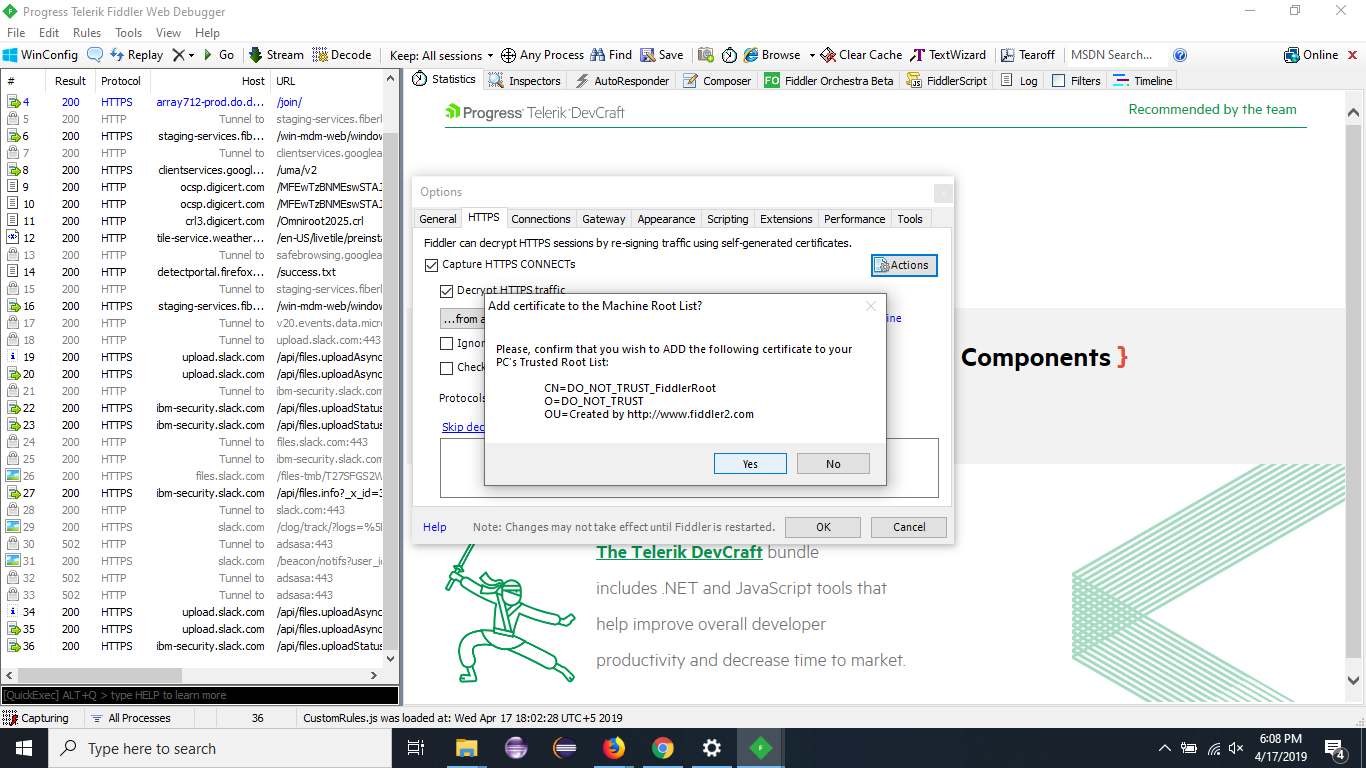The width and height of the screenshot is (1366, 768).
Task: Click the Replay toolbar button
Action: point(136,55)
